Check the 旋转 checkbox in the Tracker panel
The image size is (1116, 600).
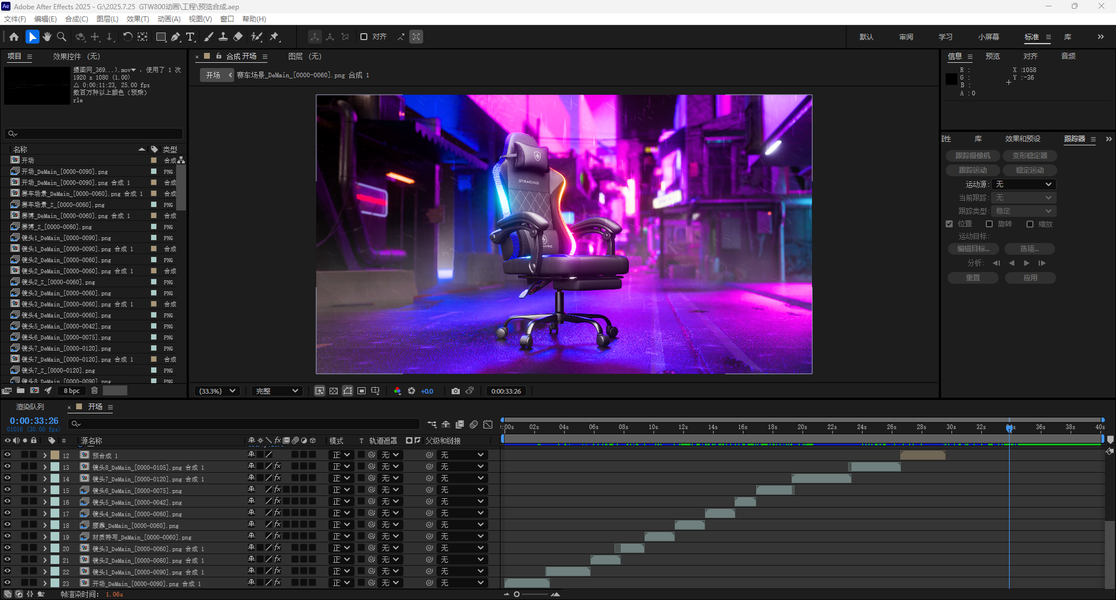coord(989,223)
